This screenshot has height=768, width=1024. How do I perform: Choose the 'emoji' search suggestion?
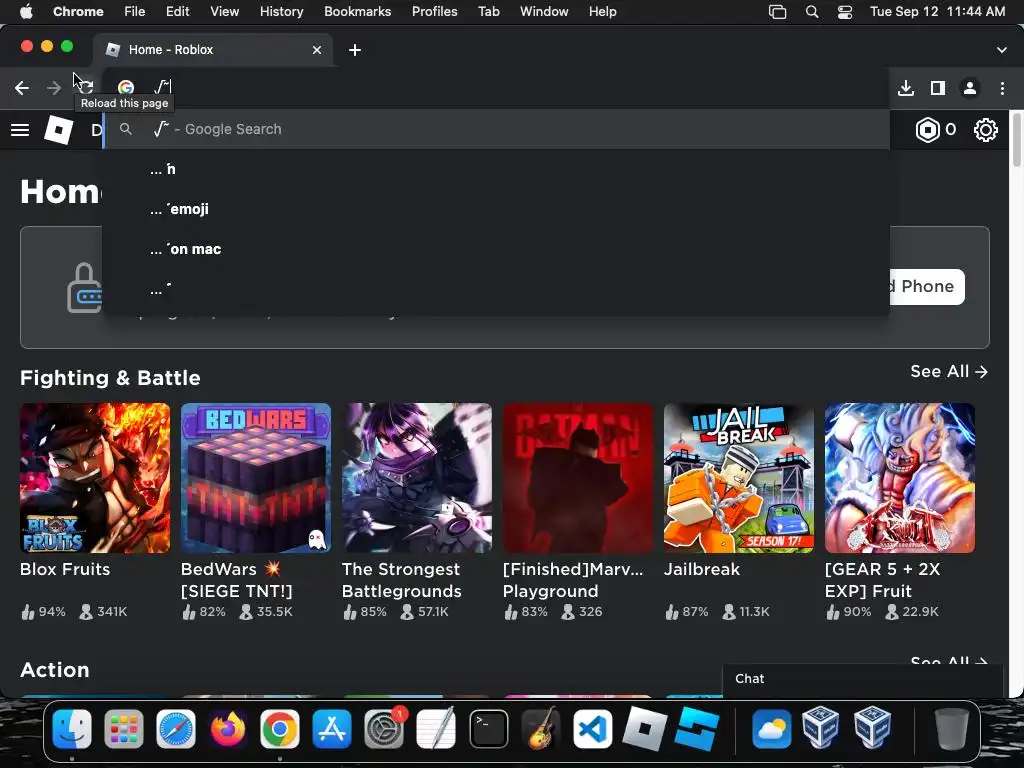tap(496, 209)
